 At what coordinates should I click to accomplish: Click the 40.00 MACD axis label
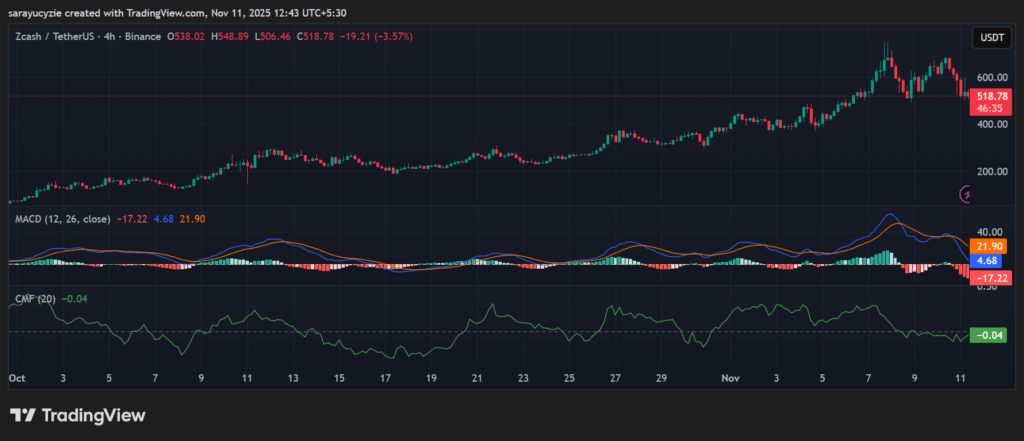click(x=988, y=229)
